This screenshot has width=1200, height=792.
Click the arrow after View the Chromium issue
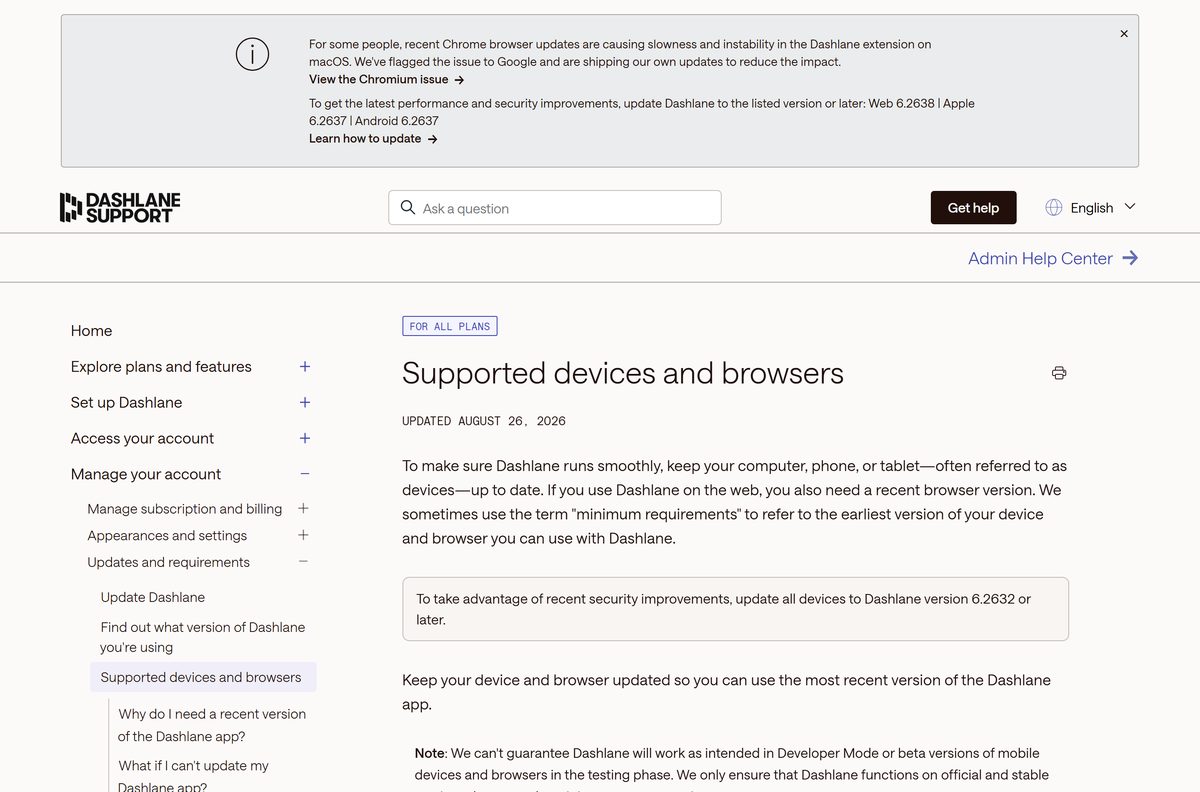[x=459, y=80]
